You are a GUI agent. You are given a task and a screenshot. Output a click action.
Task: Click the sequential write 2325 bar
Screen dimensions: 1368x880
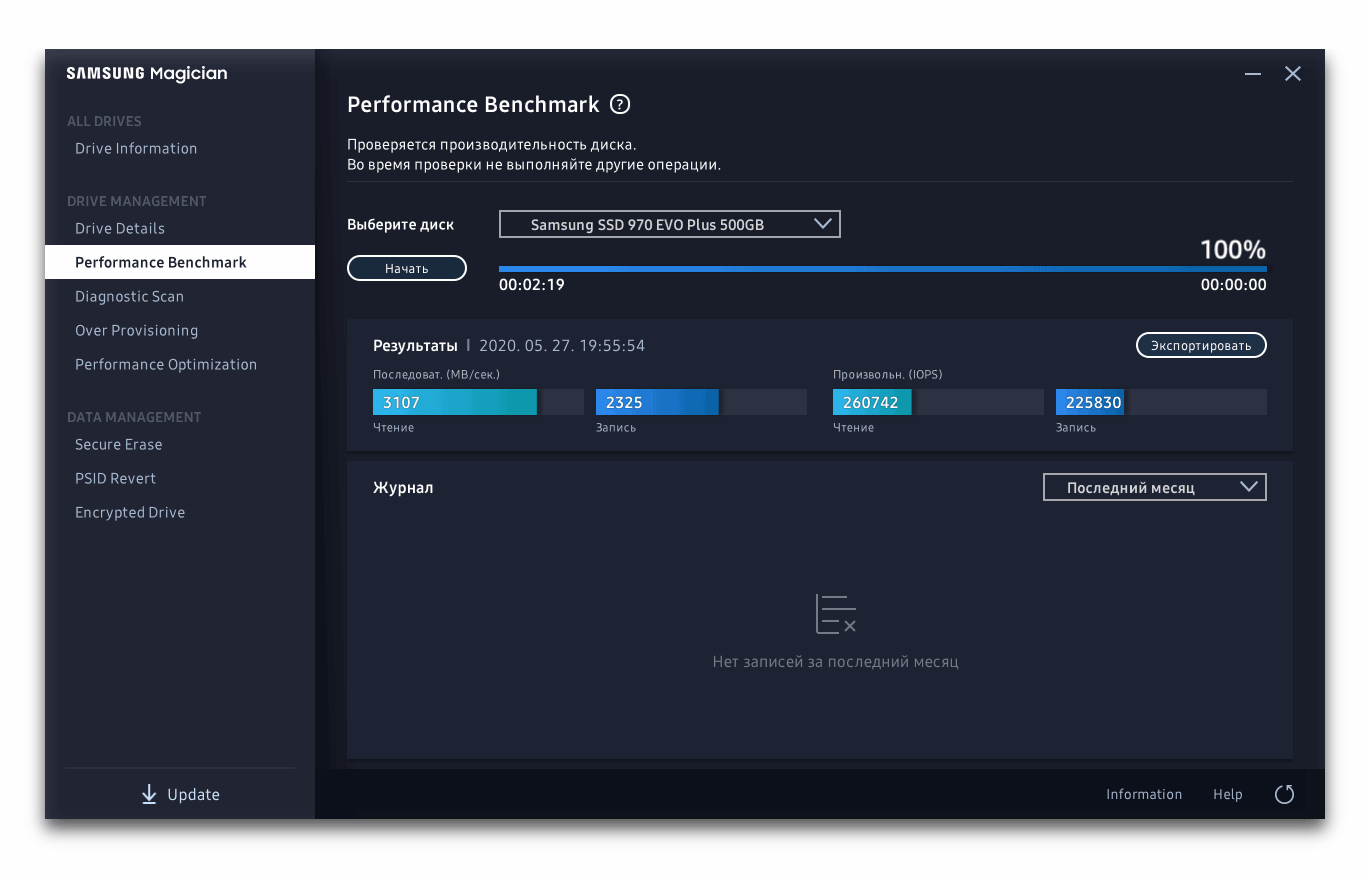click(701, 402)
